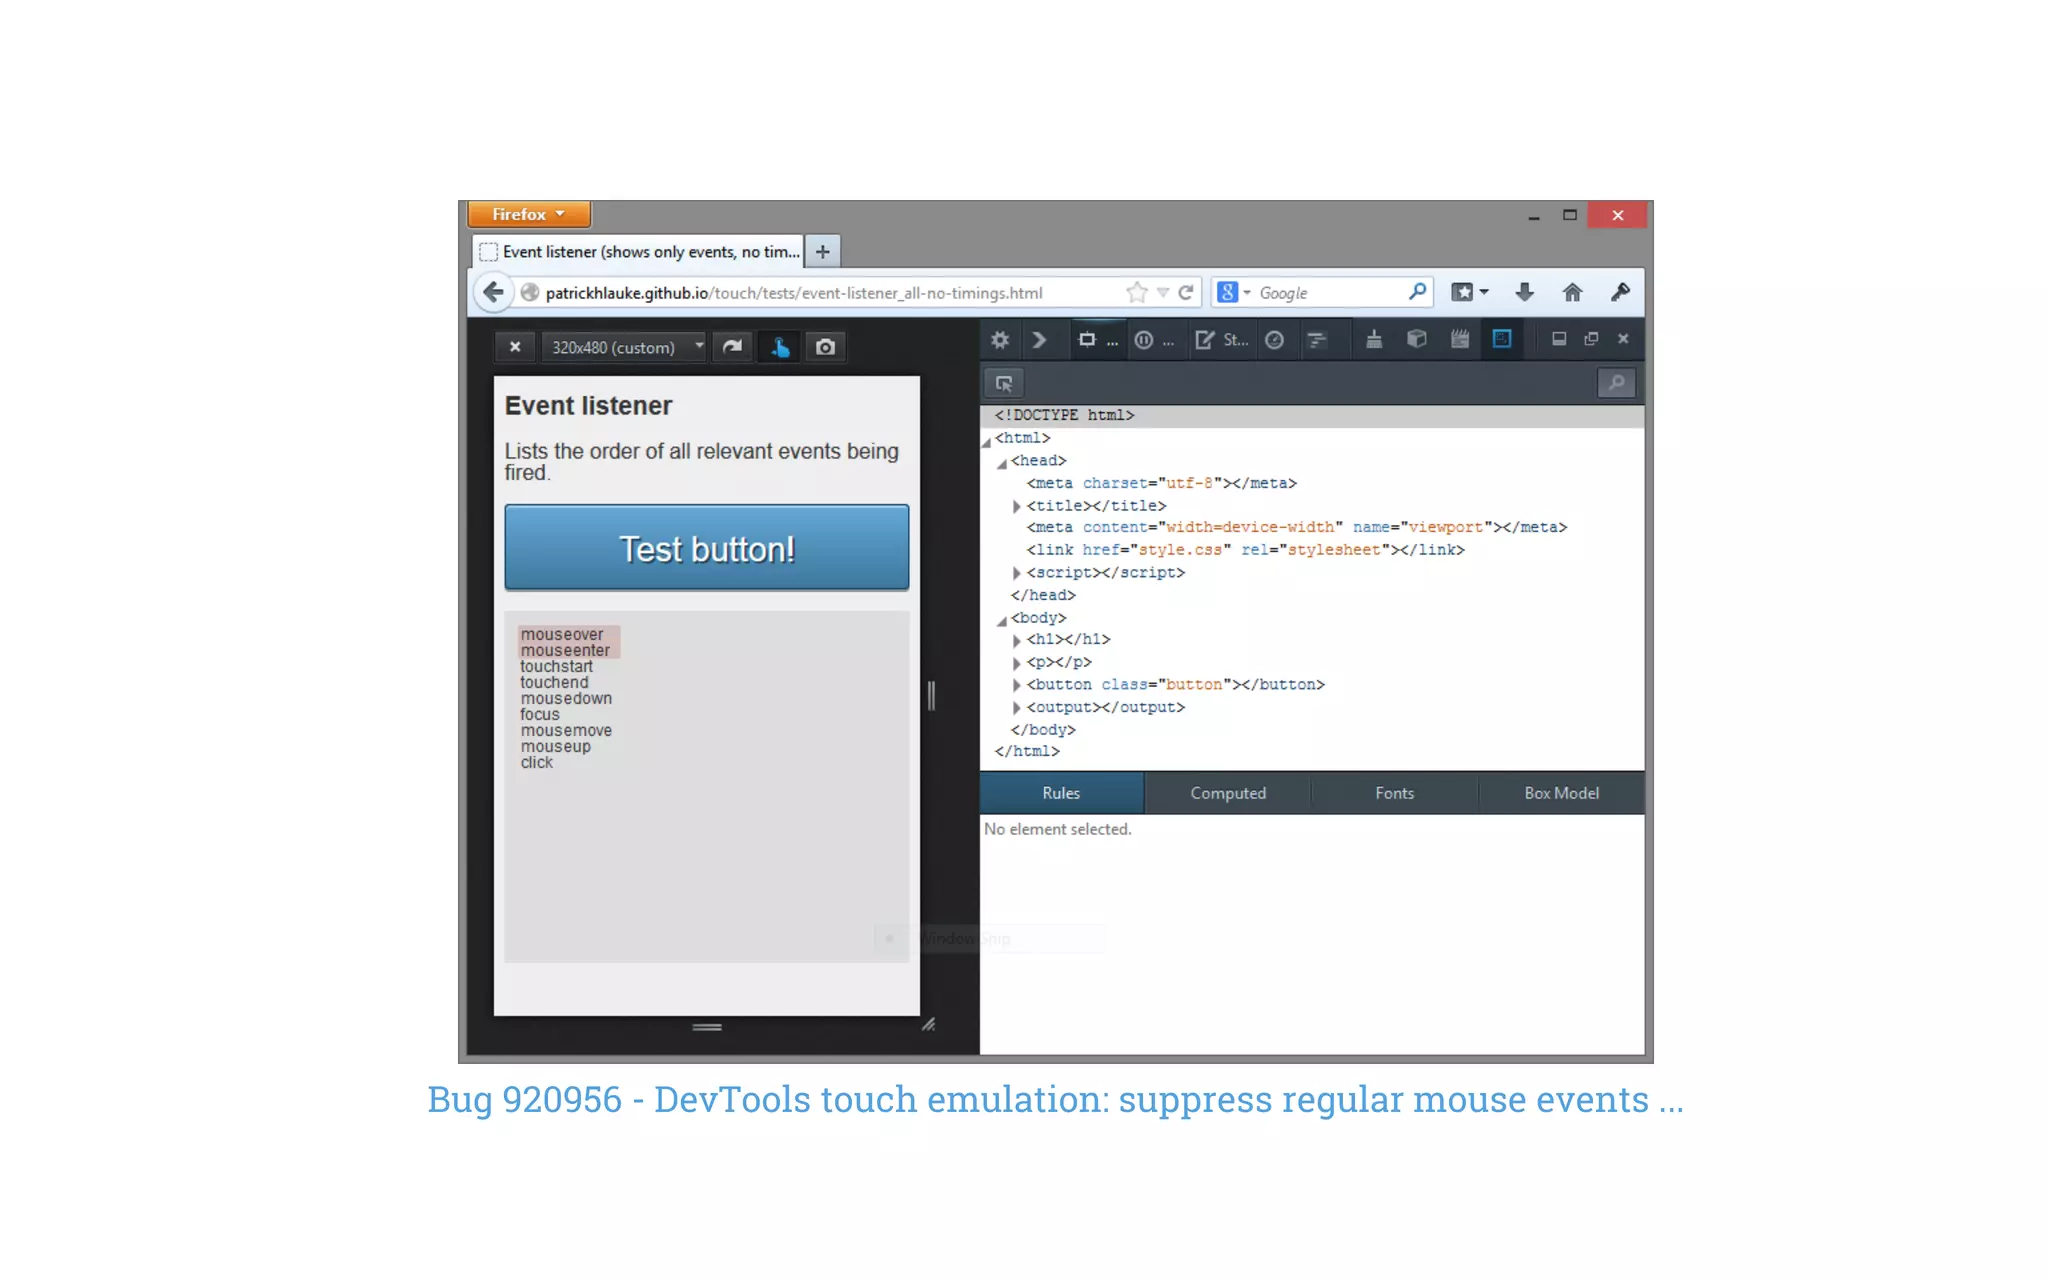Open the Rules sidebar tab
2048x1280 pixels.
(x=1061, y=793)
